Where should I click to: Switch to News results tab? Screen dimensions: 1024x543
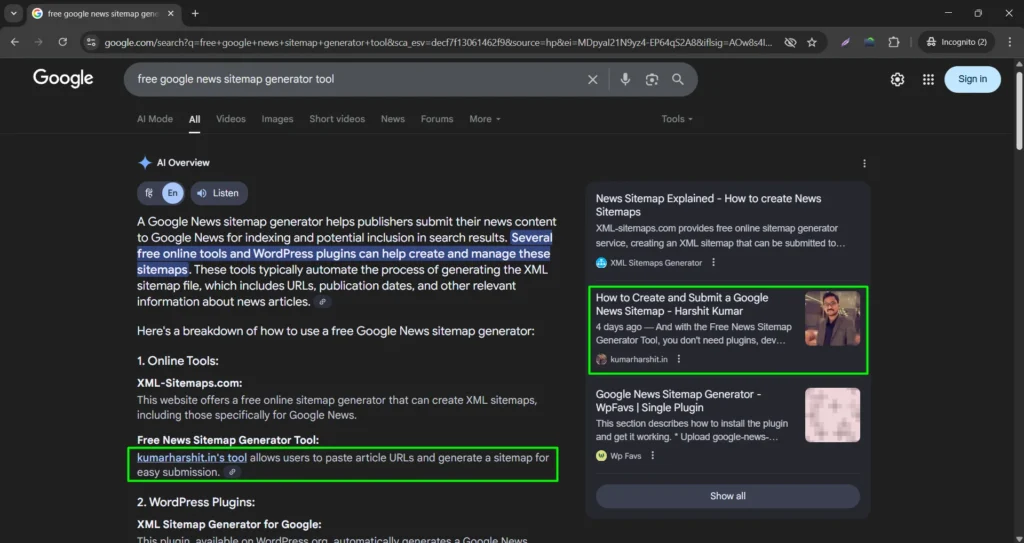click(x=392, y=119)
